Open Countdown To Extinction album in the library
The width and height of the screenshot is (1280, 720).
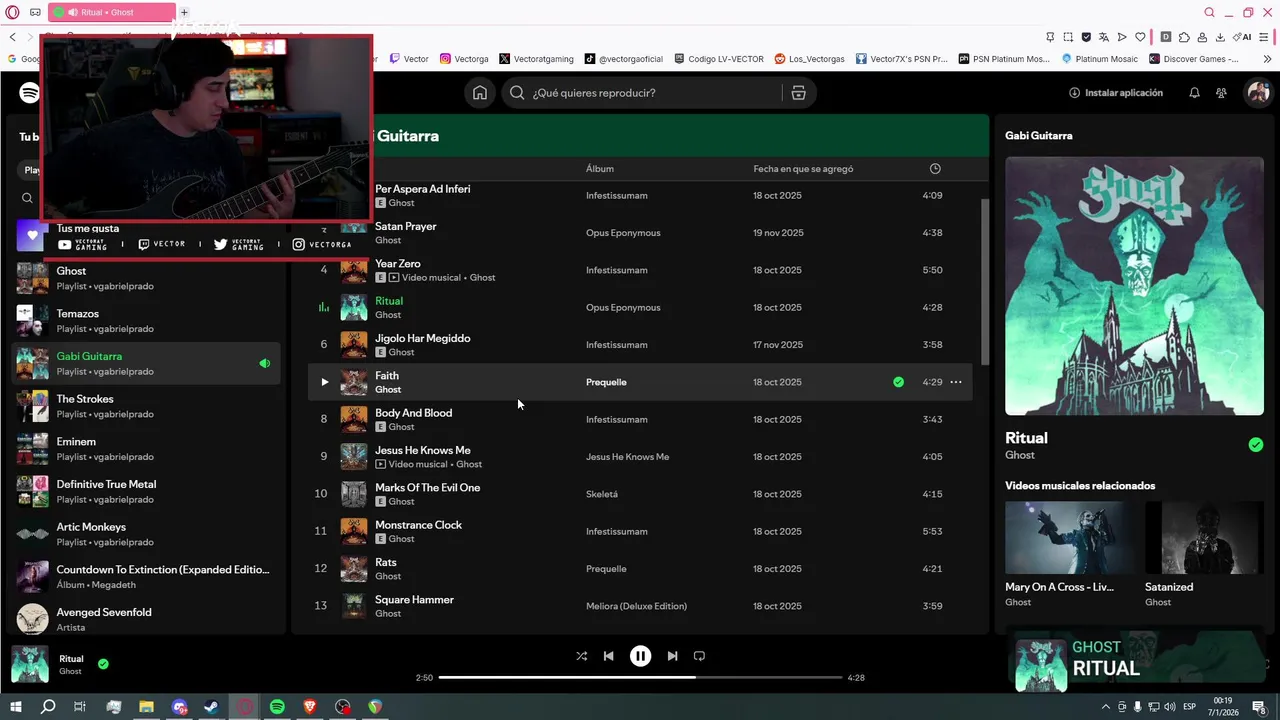(x=146, y=577)
